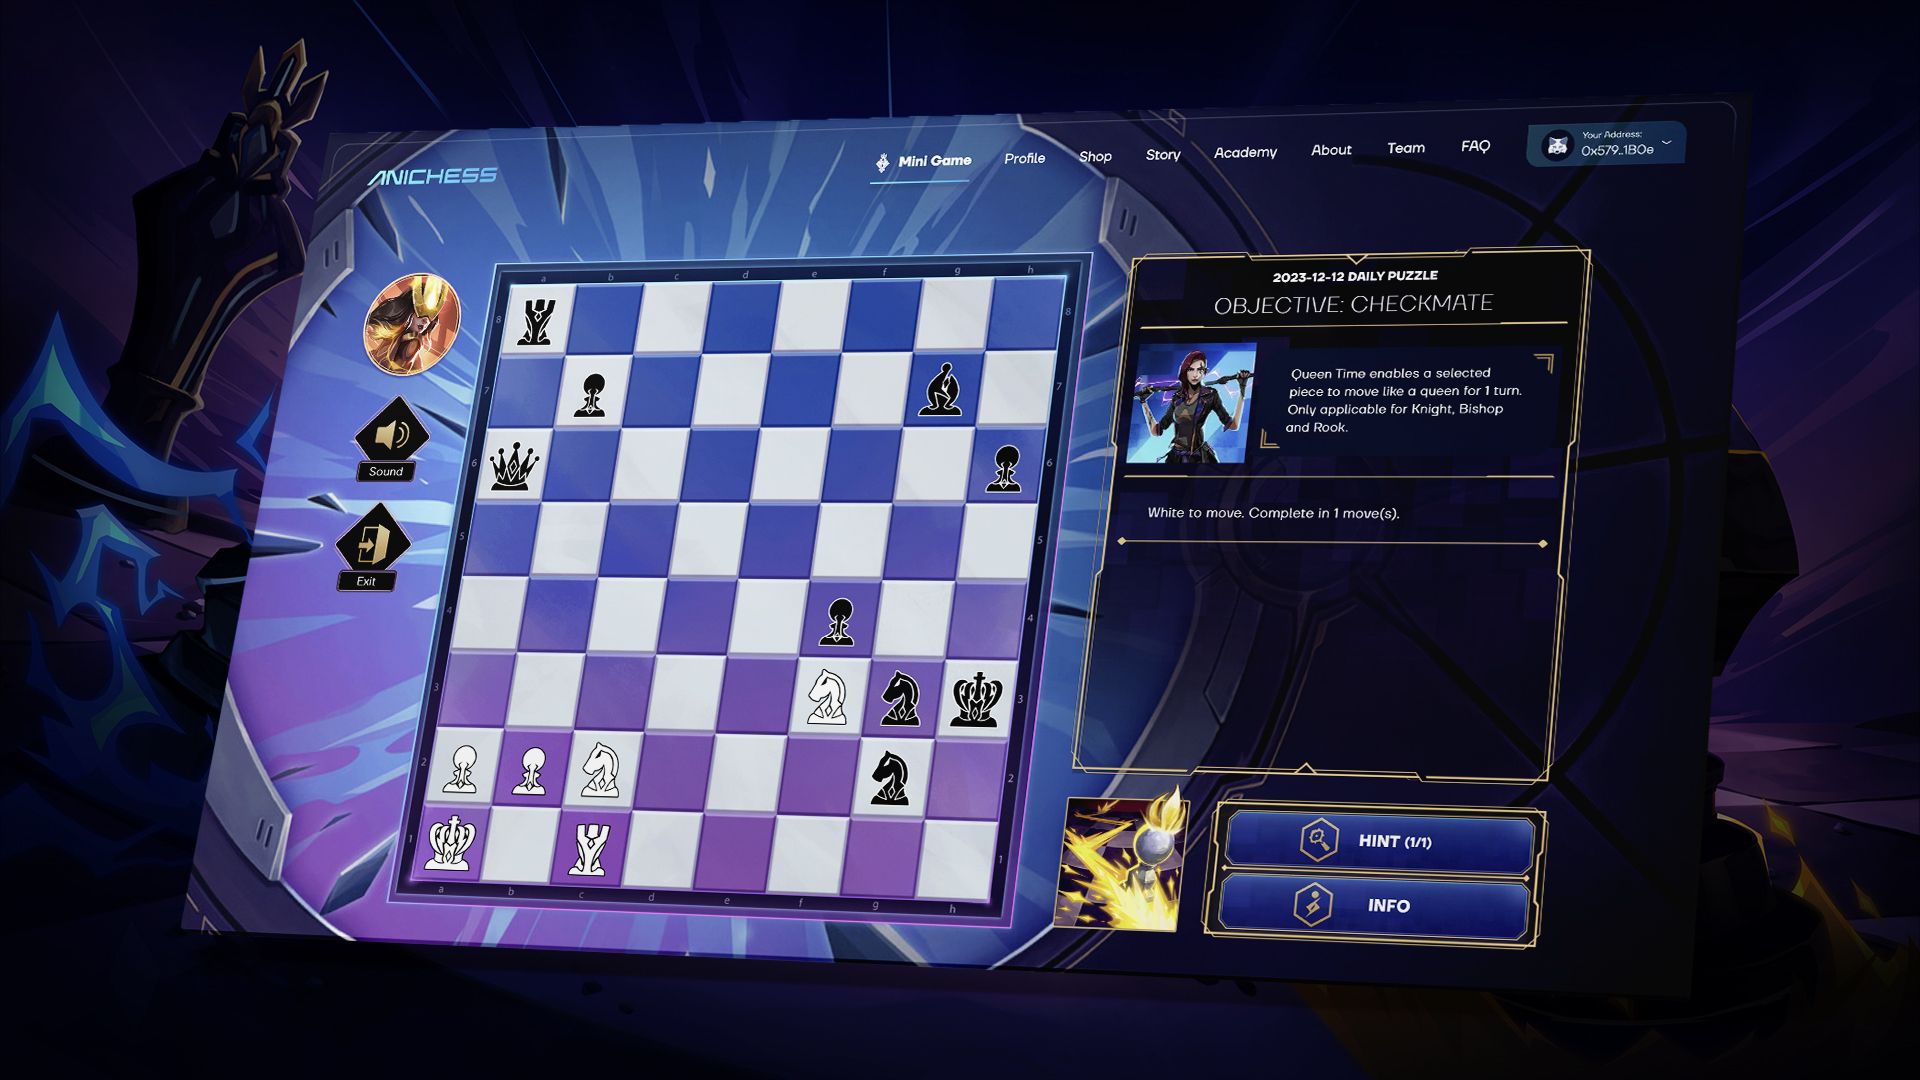Image resolution: width=1920 pixels, height=1080 pixels.
Task: Click the black queen piece
Action: (514, 466)
